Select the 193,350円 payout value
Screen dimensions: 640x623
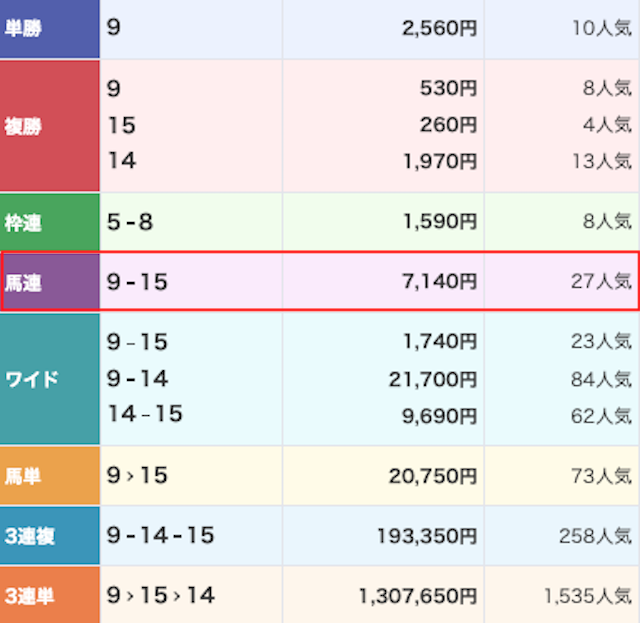pyautogui.click(x=427, y=536)
